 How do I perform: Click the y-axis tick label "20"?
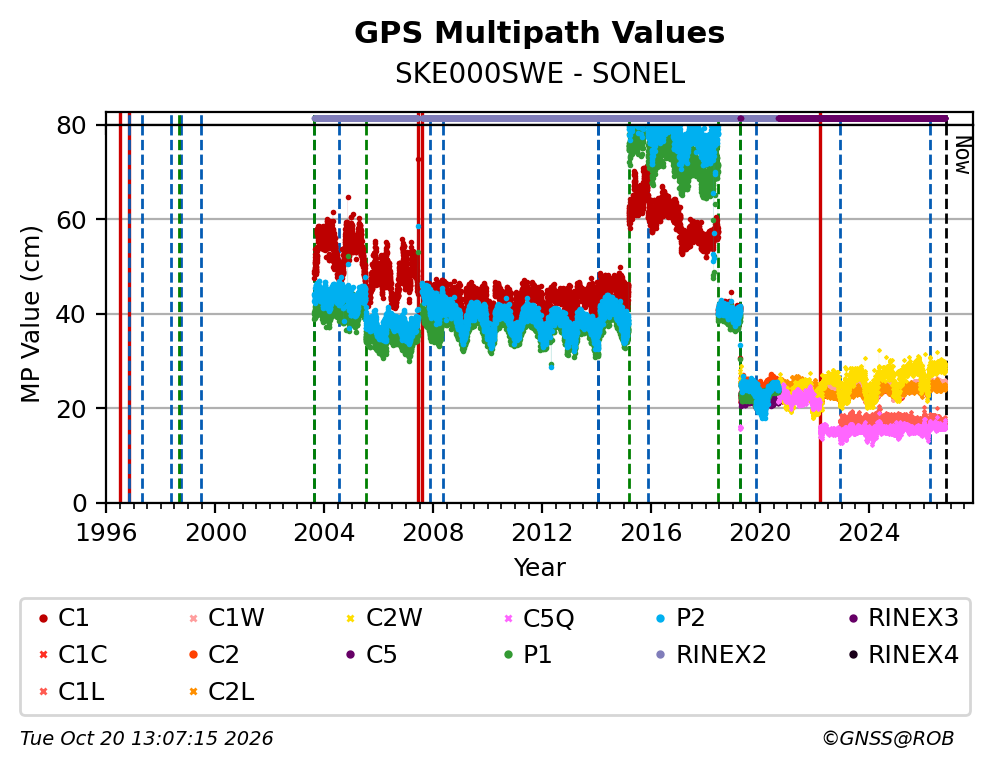pos(71,409)
